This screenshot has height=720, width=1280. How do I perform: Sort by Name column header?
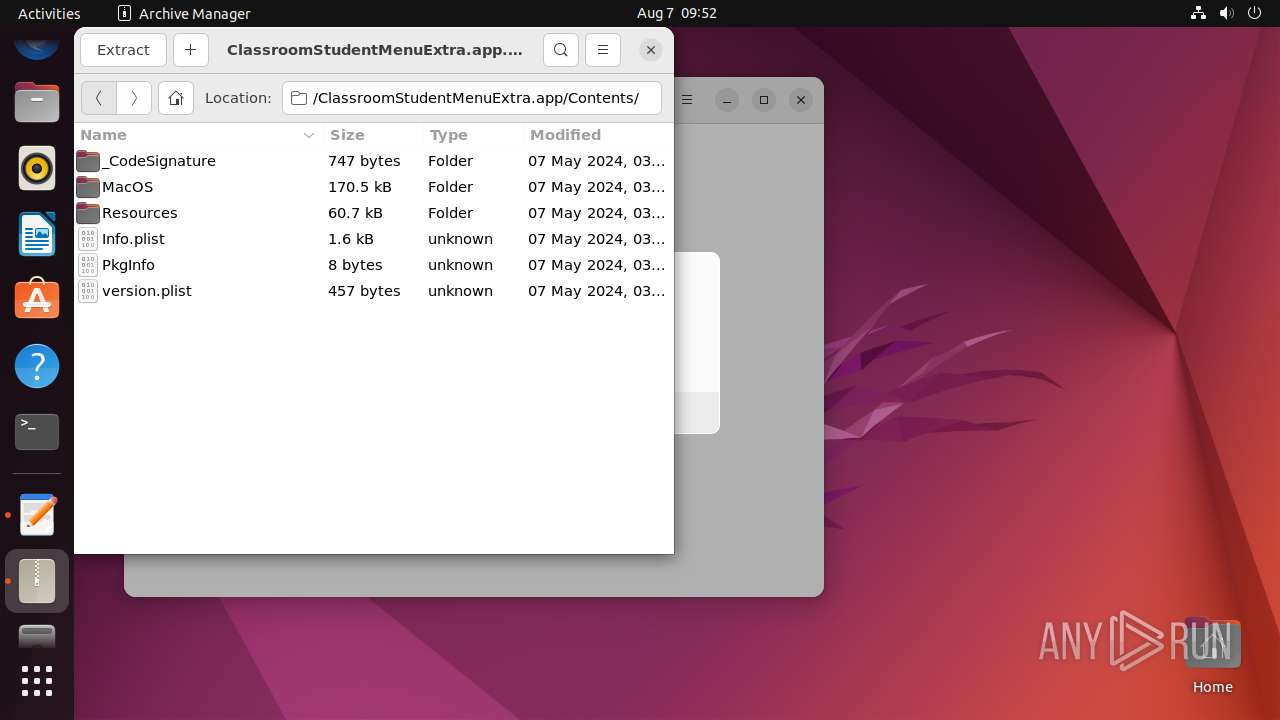tap(196, 135)
